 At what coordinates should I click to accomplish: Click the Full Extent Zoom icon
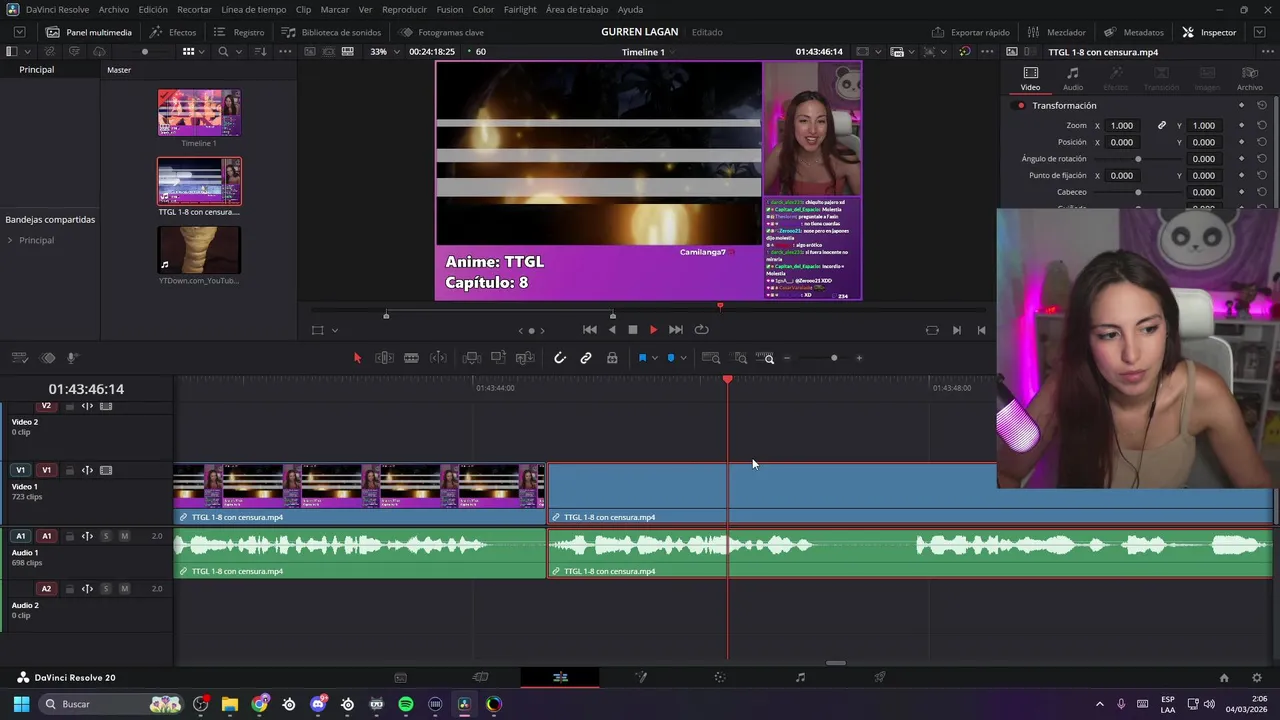pos(711,358)
